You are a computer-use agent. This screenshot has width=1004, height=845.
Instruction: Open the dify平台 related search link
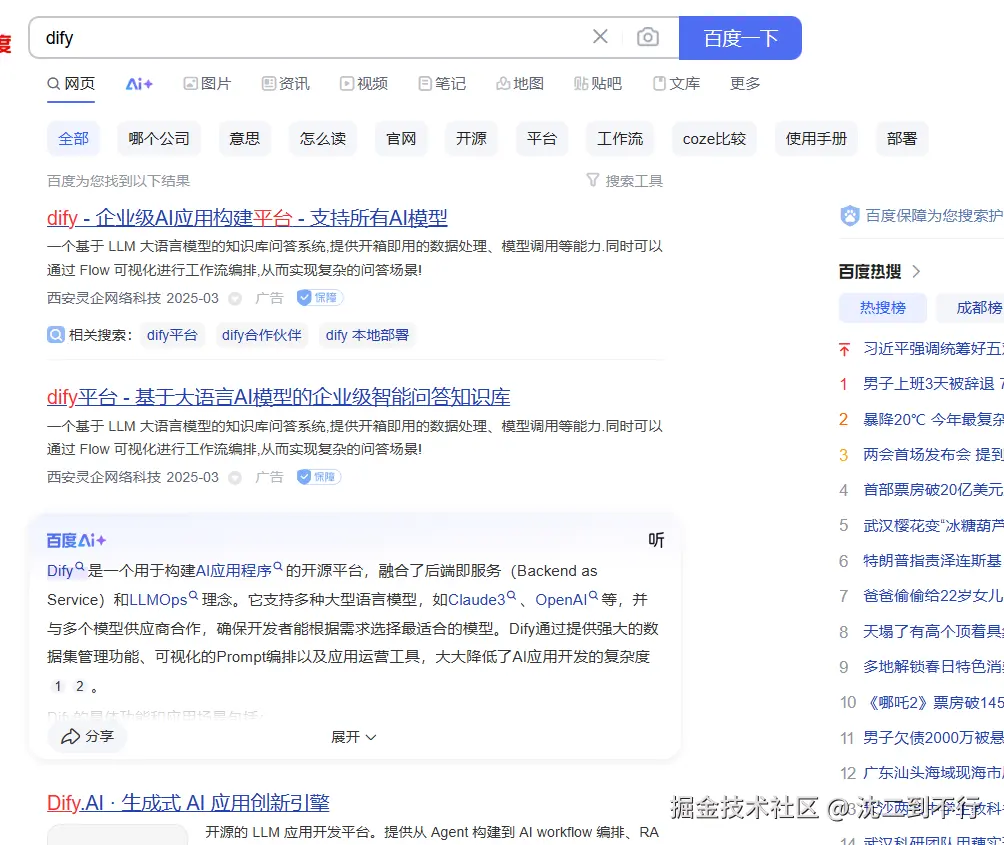172,335
